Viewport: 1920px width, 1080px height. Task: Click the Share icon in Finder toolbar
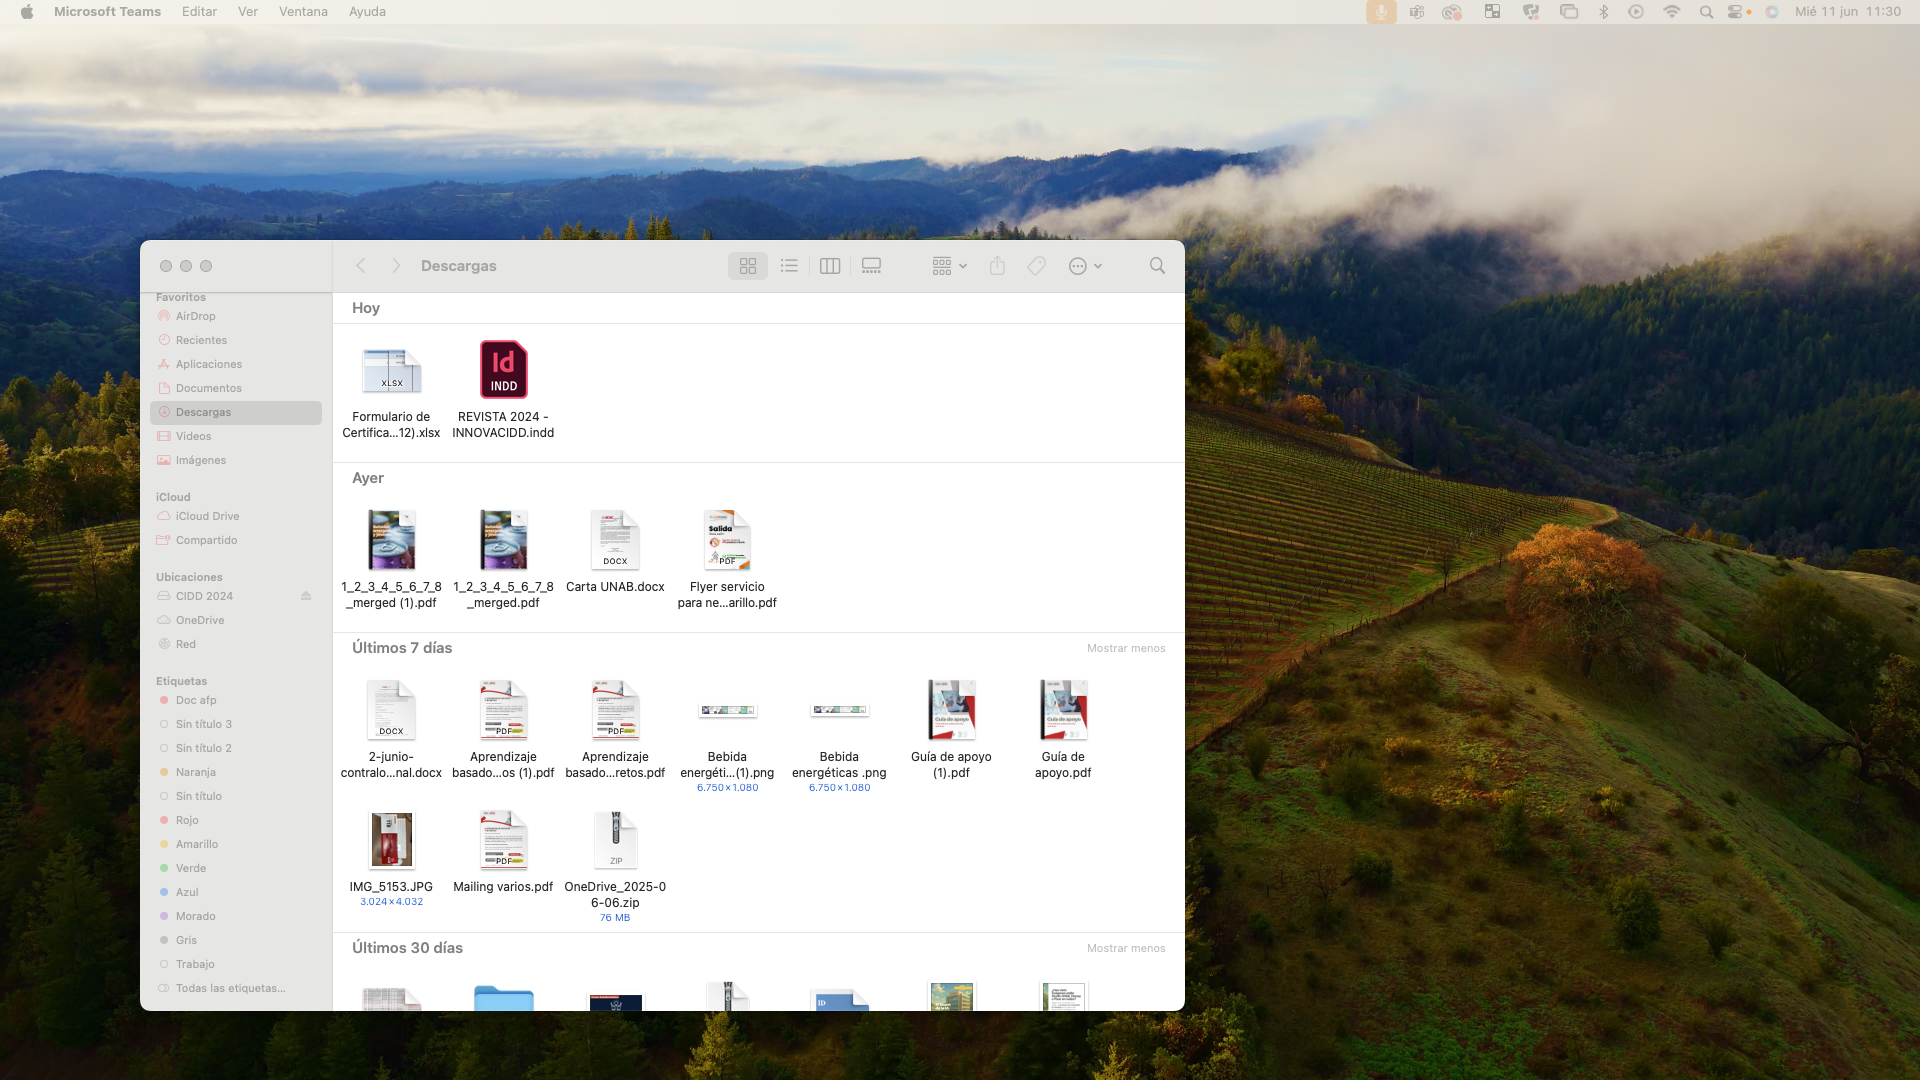click(x=997, y=266)
